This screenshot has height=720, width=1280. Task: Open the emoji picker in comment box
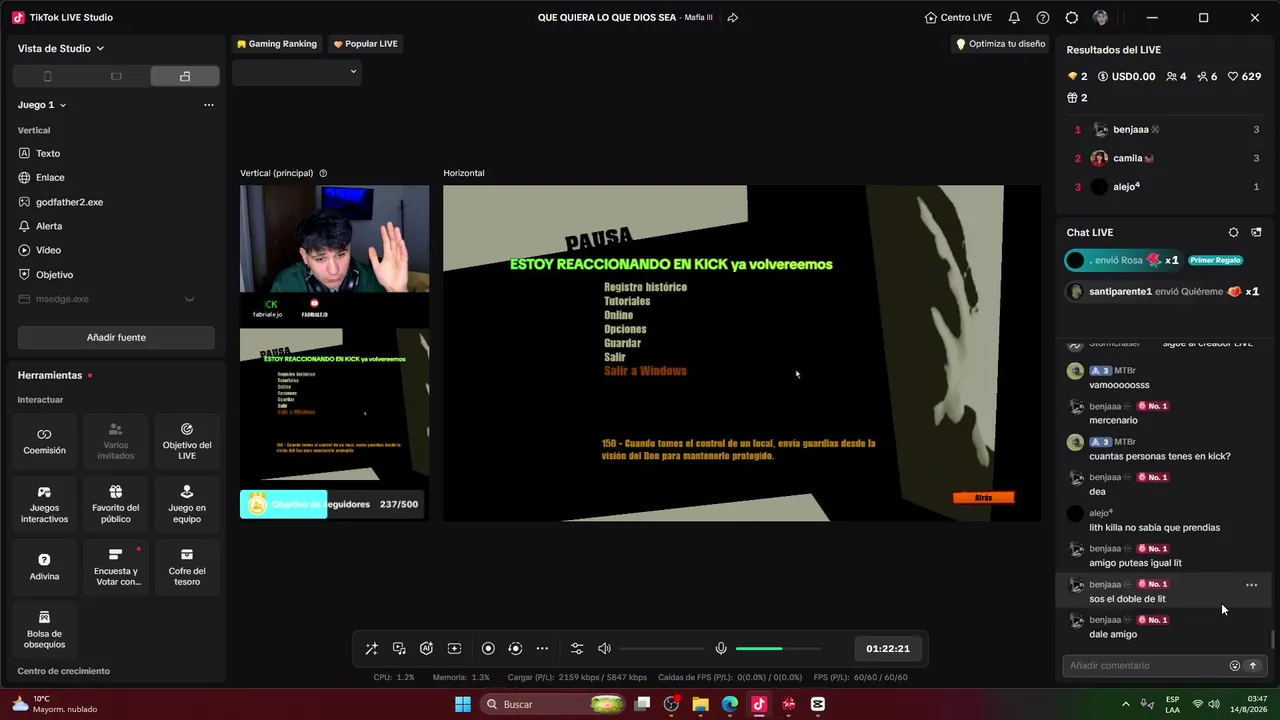[x=1235, y=666]
